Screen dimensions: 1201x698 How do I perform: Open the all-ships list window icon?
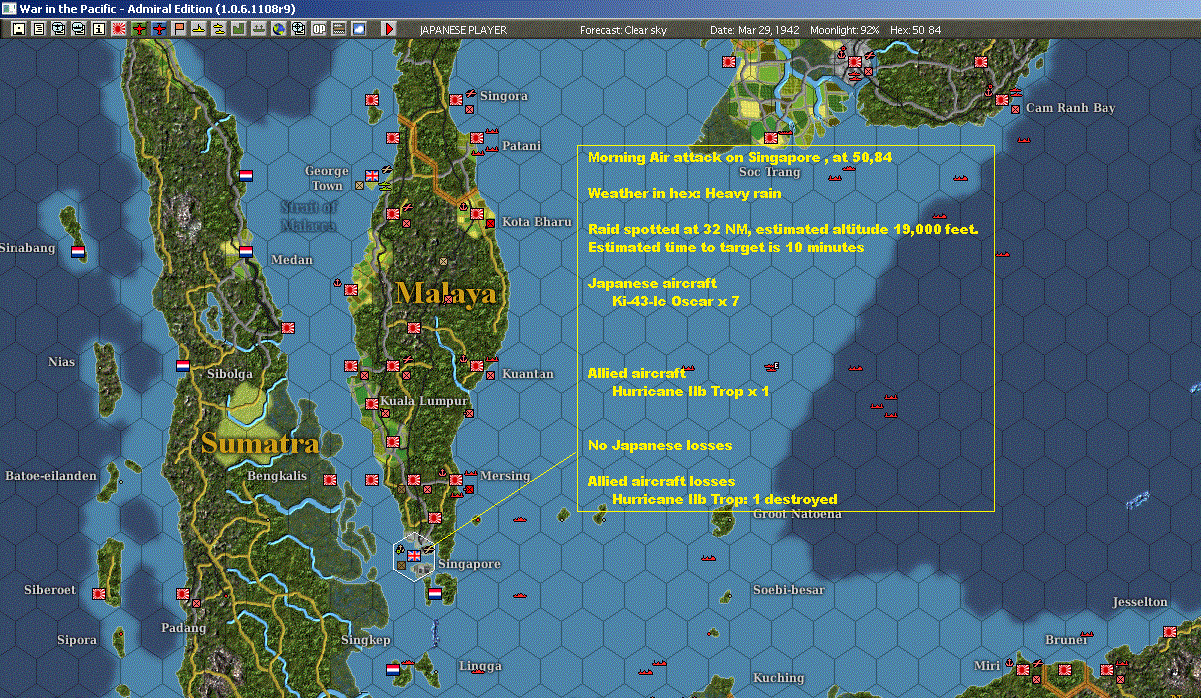[x=78, y=29]
